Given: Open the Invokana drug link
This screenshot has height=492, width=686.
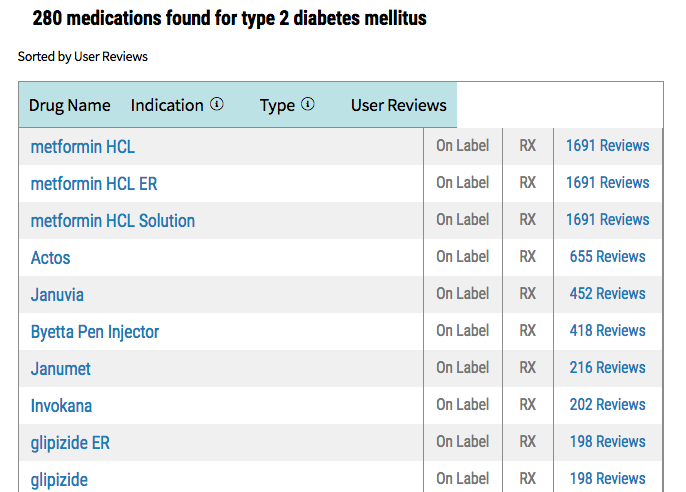Looking at the screenshot, I should (x=61, y=406).
